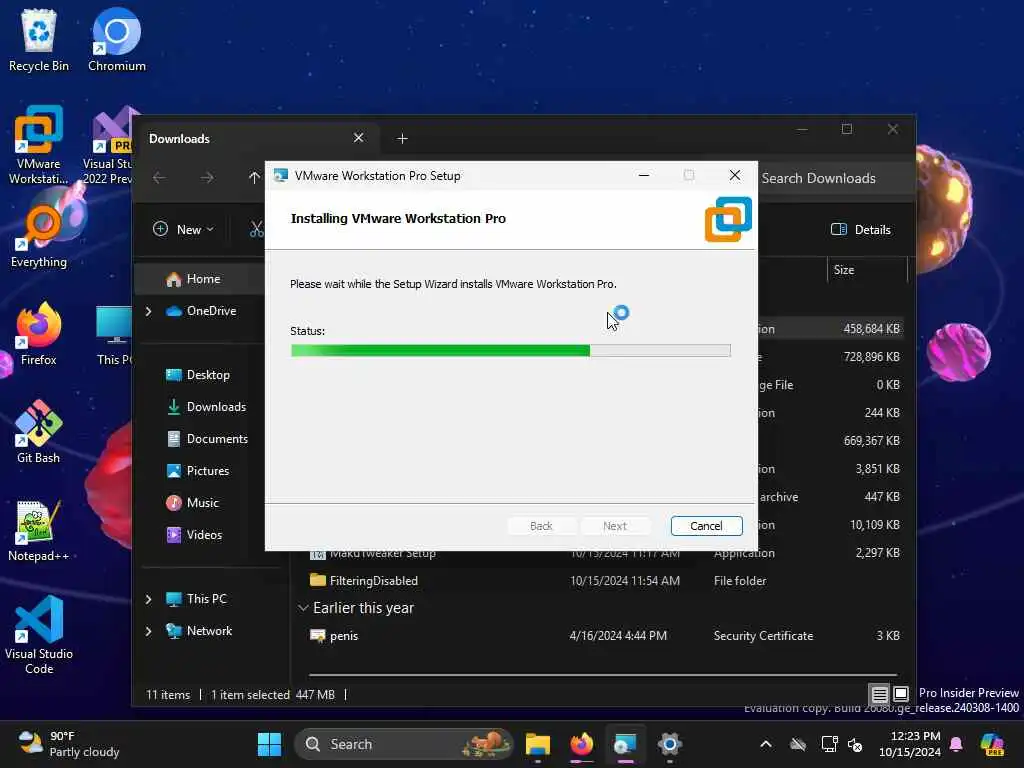Click the taskbar Search box

pos(404,744)
